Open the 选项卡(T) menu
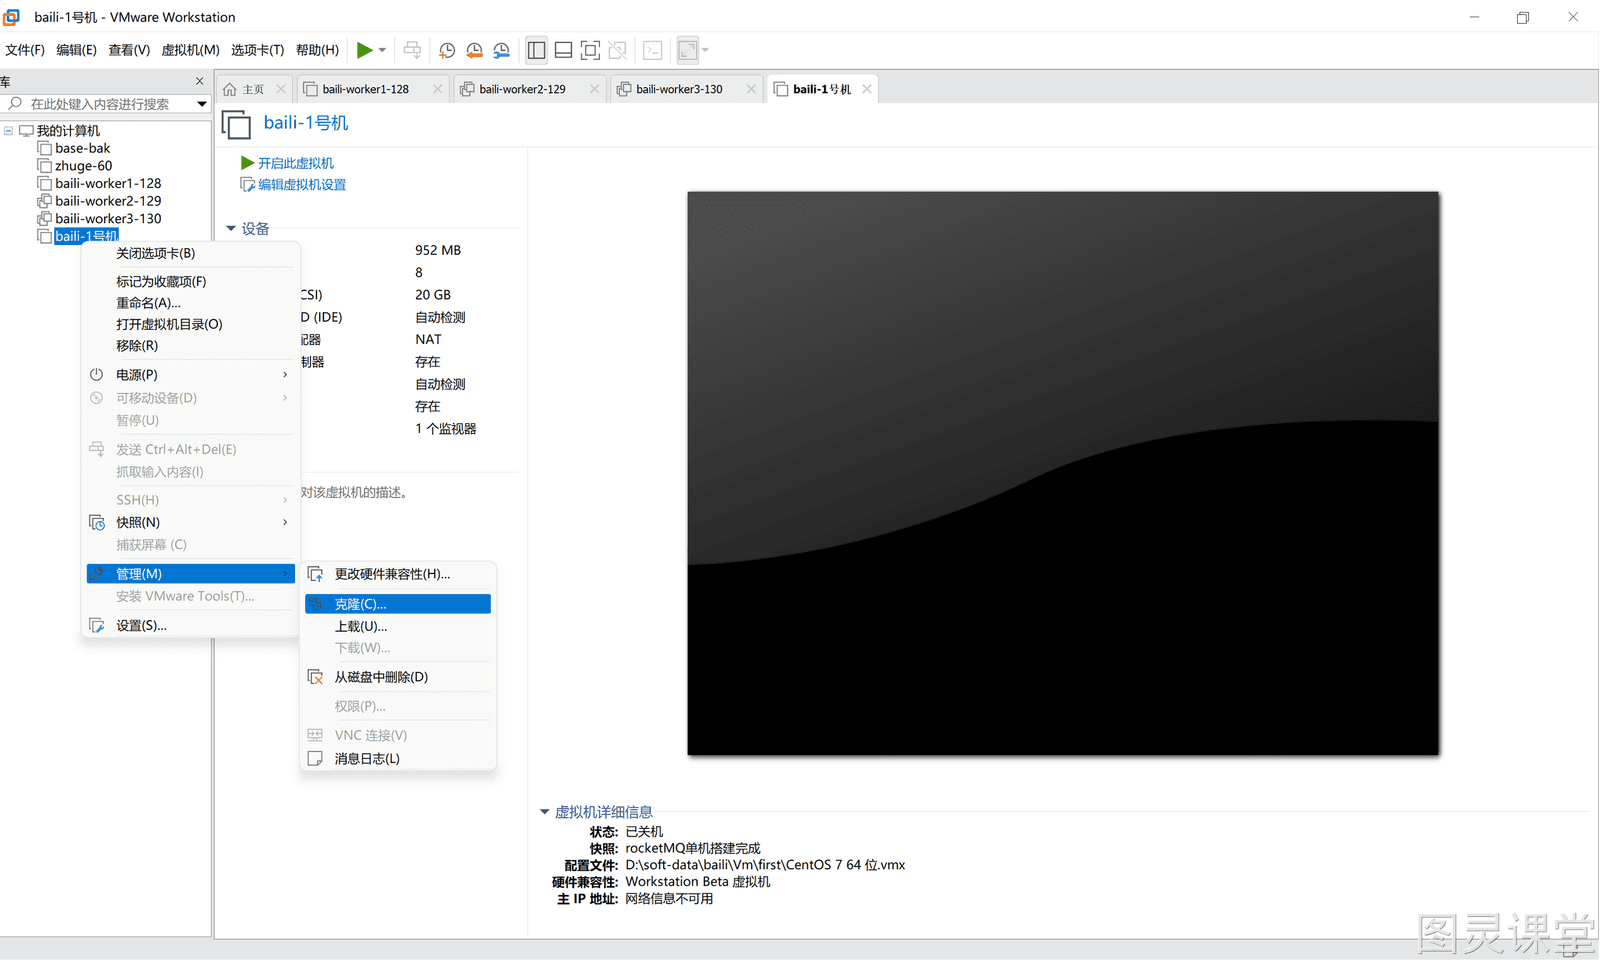This screenshot has height=960, width=1600. [x=257, y=50]
